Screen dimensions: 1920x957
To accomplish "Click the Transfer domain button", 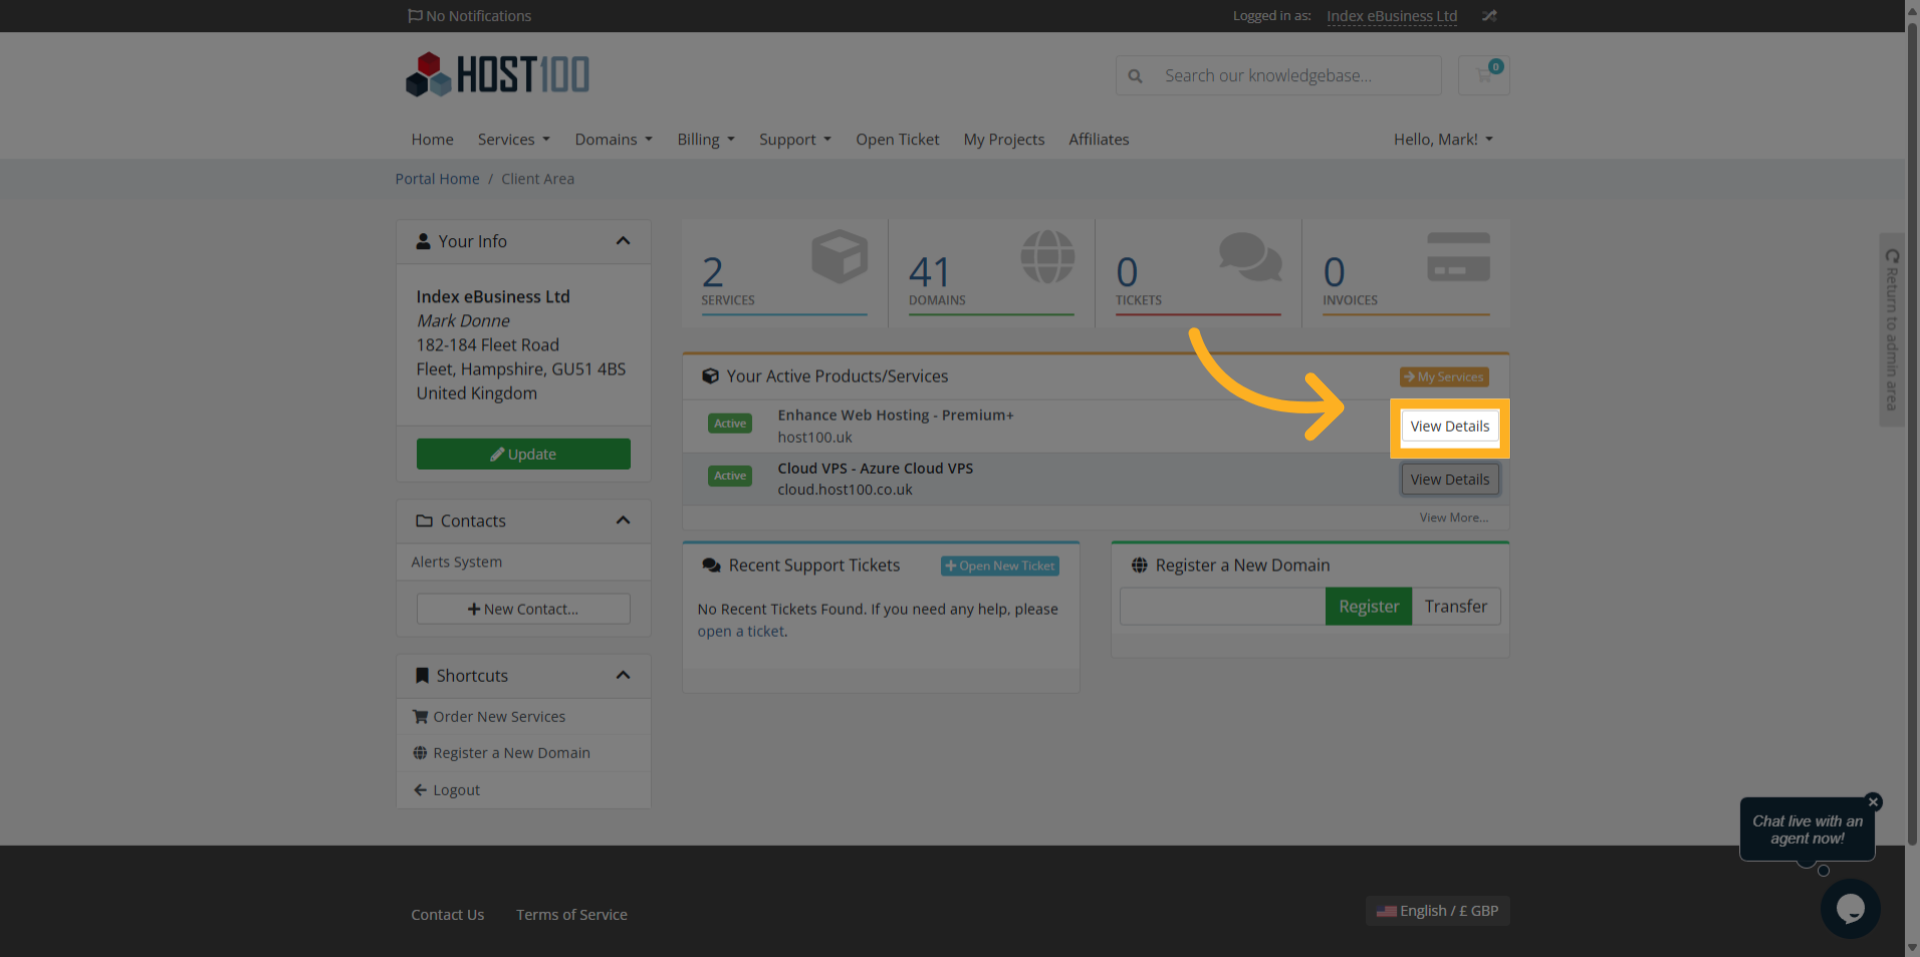I will [1456, 606].
